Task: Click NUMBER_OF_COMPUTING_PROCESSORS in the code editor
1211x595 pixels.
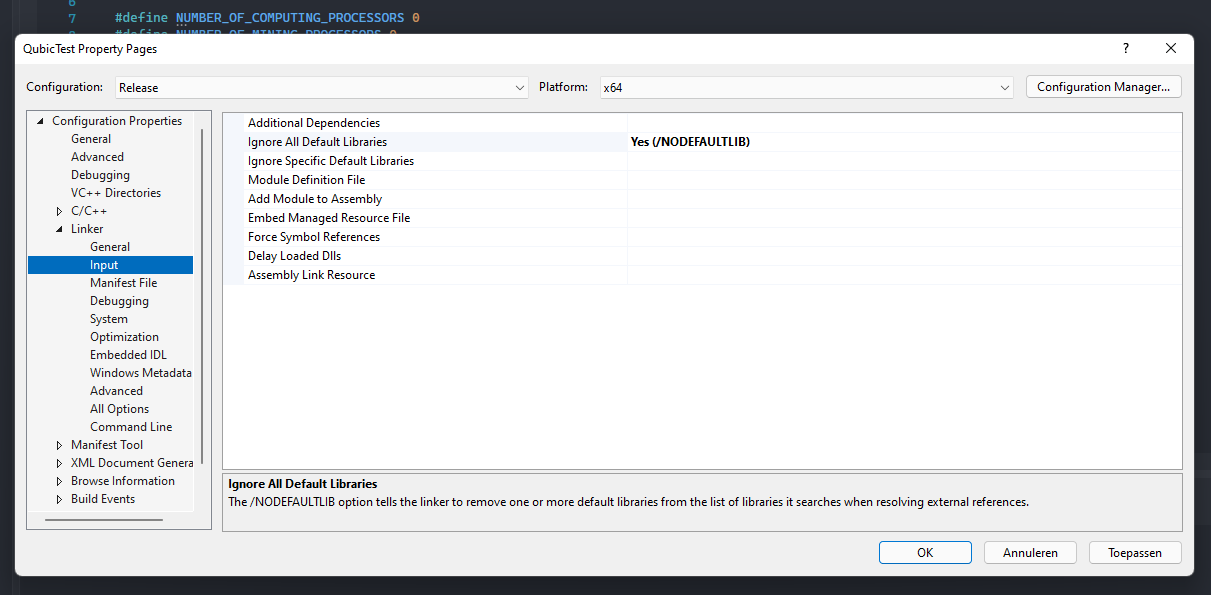Action: pos(290,18)
